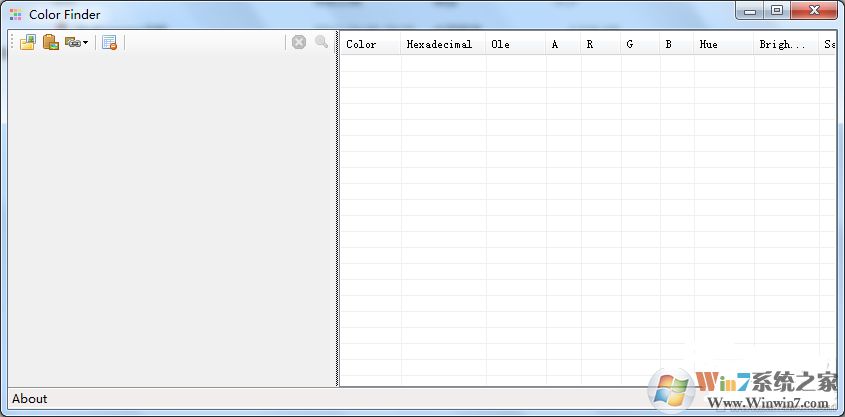
Task: Select the R column header
Action: point(600,44)
